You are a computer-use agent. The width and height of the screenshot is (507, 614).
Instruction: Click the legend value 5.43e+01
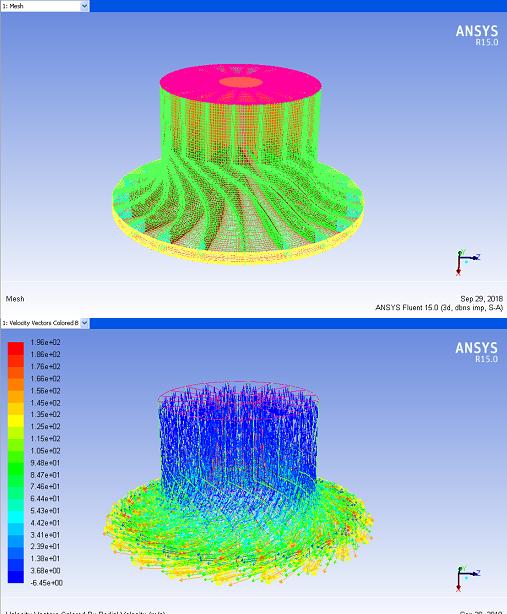(x=45, y=511)
